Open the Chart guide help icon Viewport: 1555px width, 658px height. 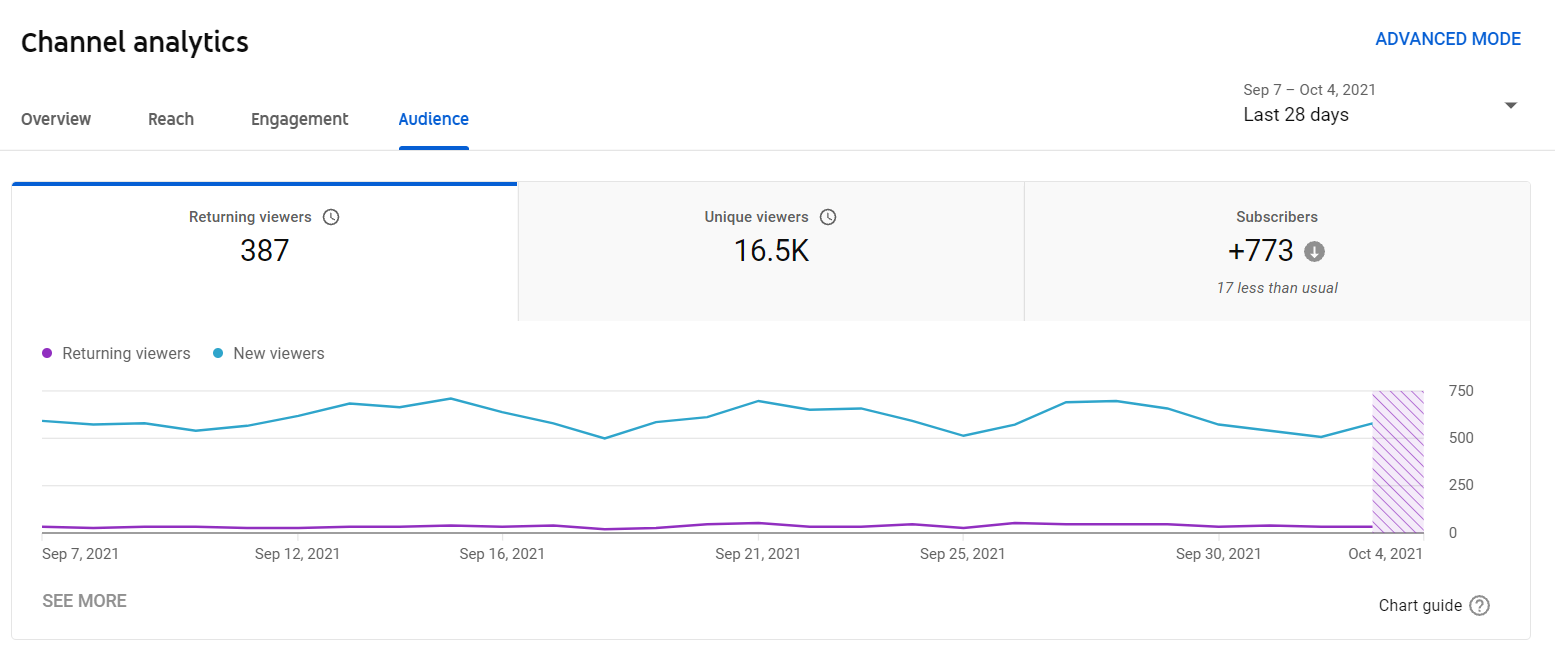1479,605
